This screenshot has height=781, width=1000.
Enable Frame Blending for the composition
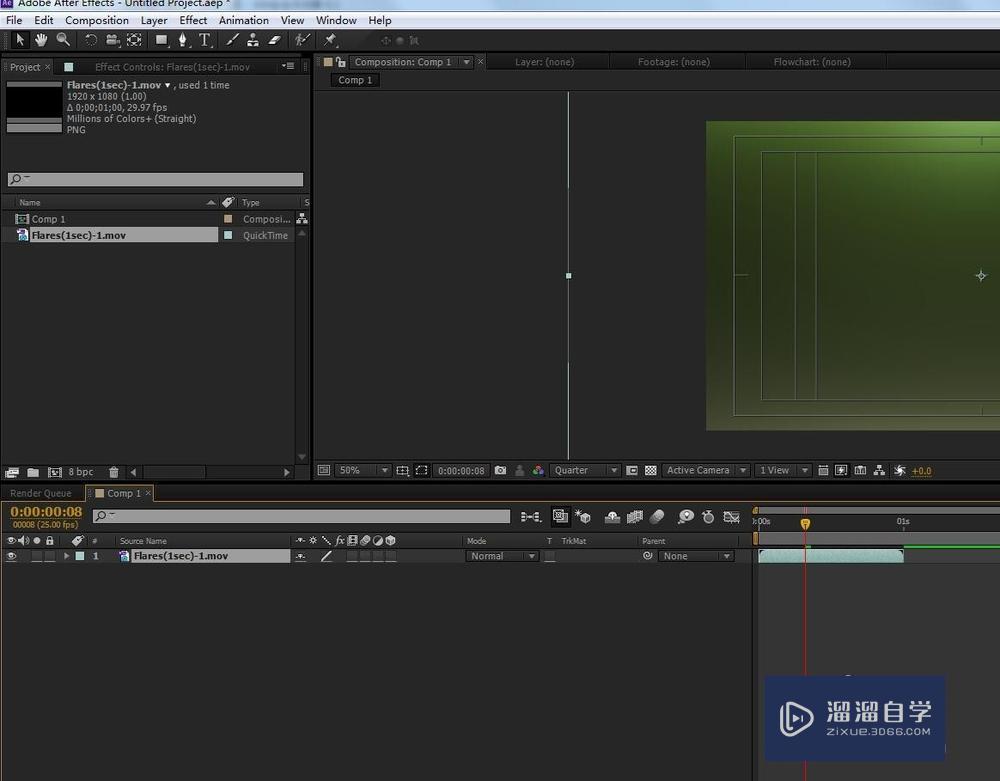click(x=635, y=517)
